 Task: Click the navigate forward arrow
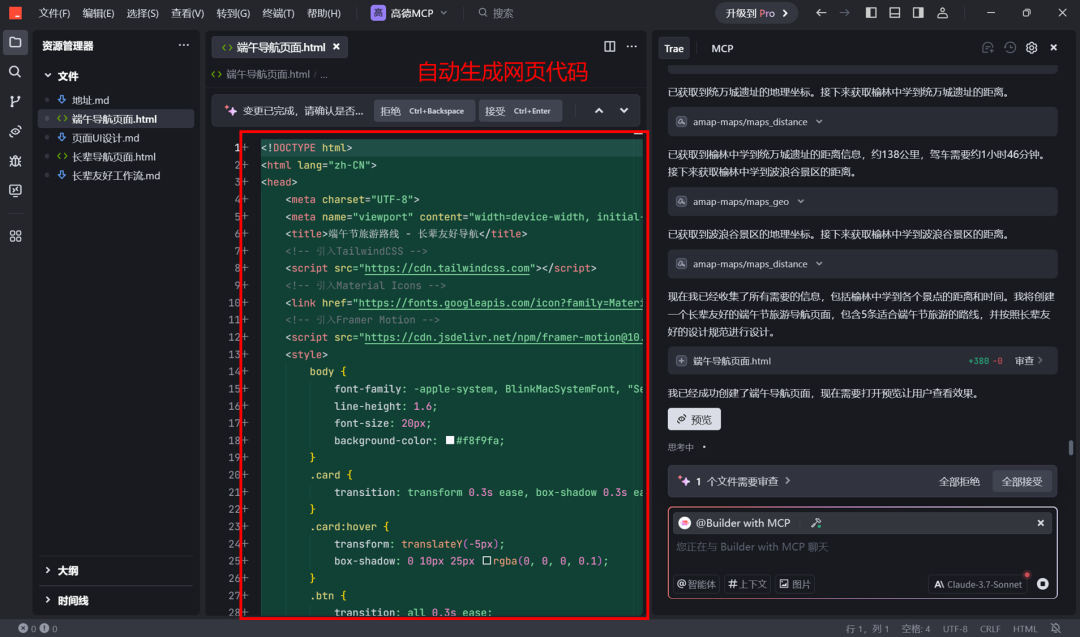tap(844, 13)
